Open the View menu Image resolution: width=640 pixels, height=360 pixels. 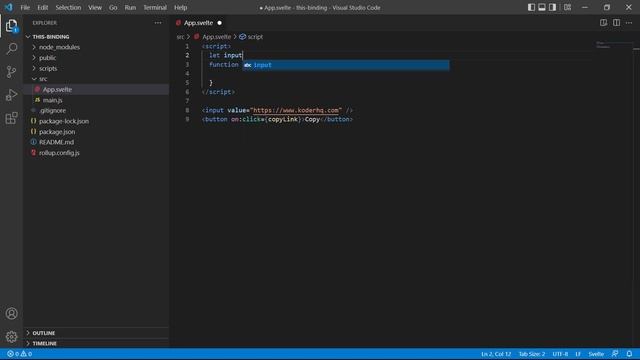click(x=95, y=7)
